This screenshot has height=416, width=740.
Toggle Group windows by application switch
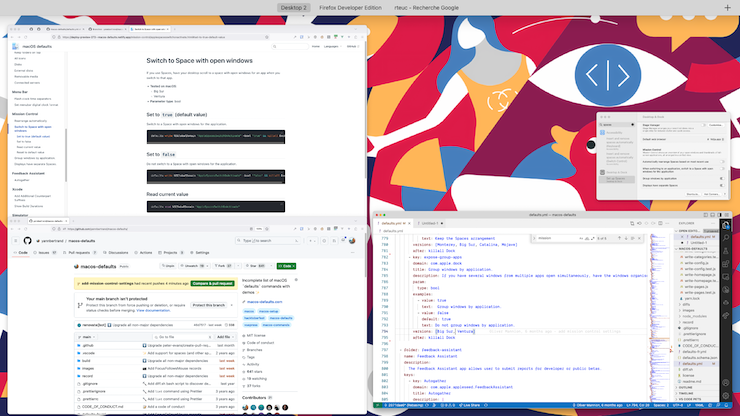722,178
